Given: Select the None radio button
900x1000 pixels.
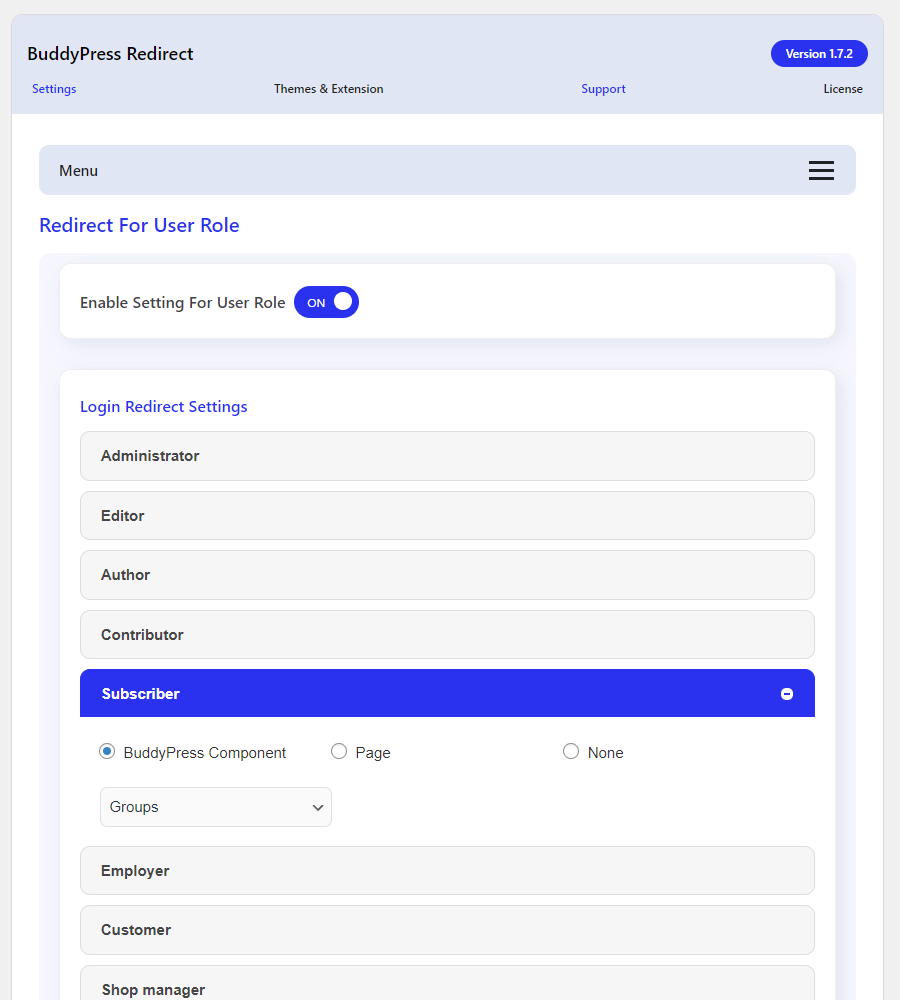Looking at the screenshot, I should tap(571, 750).
